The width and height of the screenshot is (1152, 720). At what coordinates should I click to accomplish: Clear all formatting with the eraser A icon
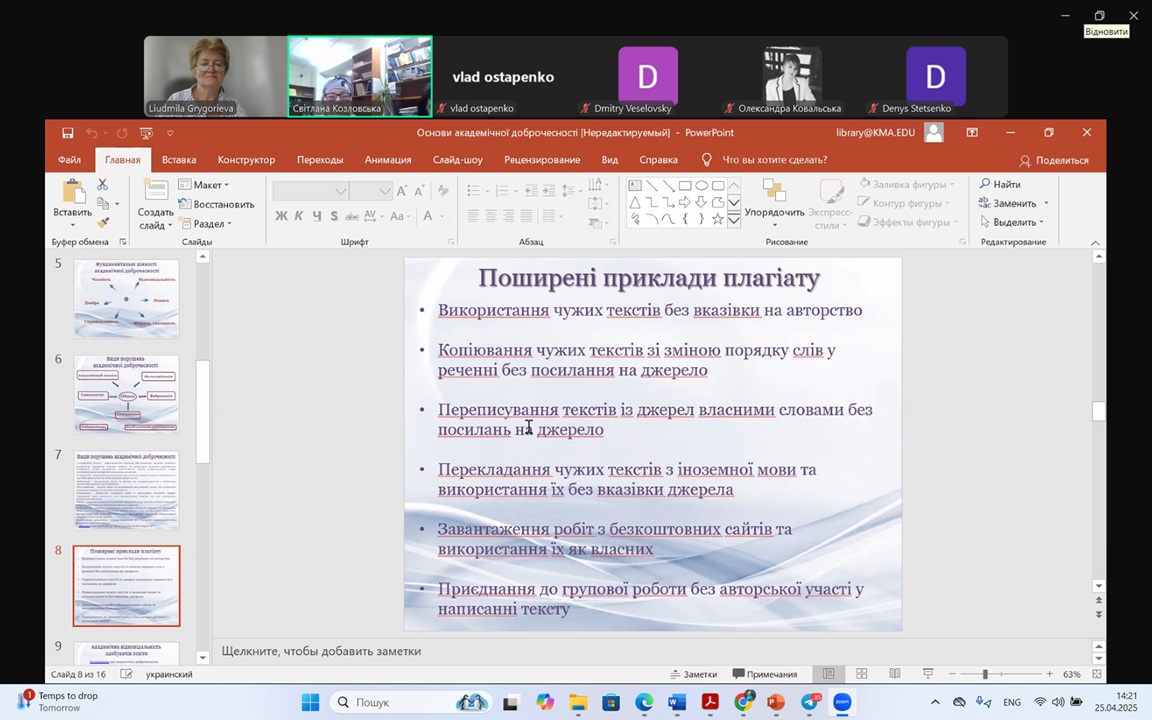(x=443, y=191)
